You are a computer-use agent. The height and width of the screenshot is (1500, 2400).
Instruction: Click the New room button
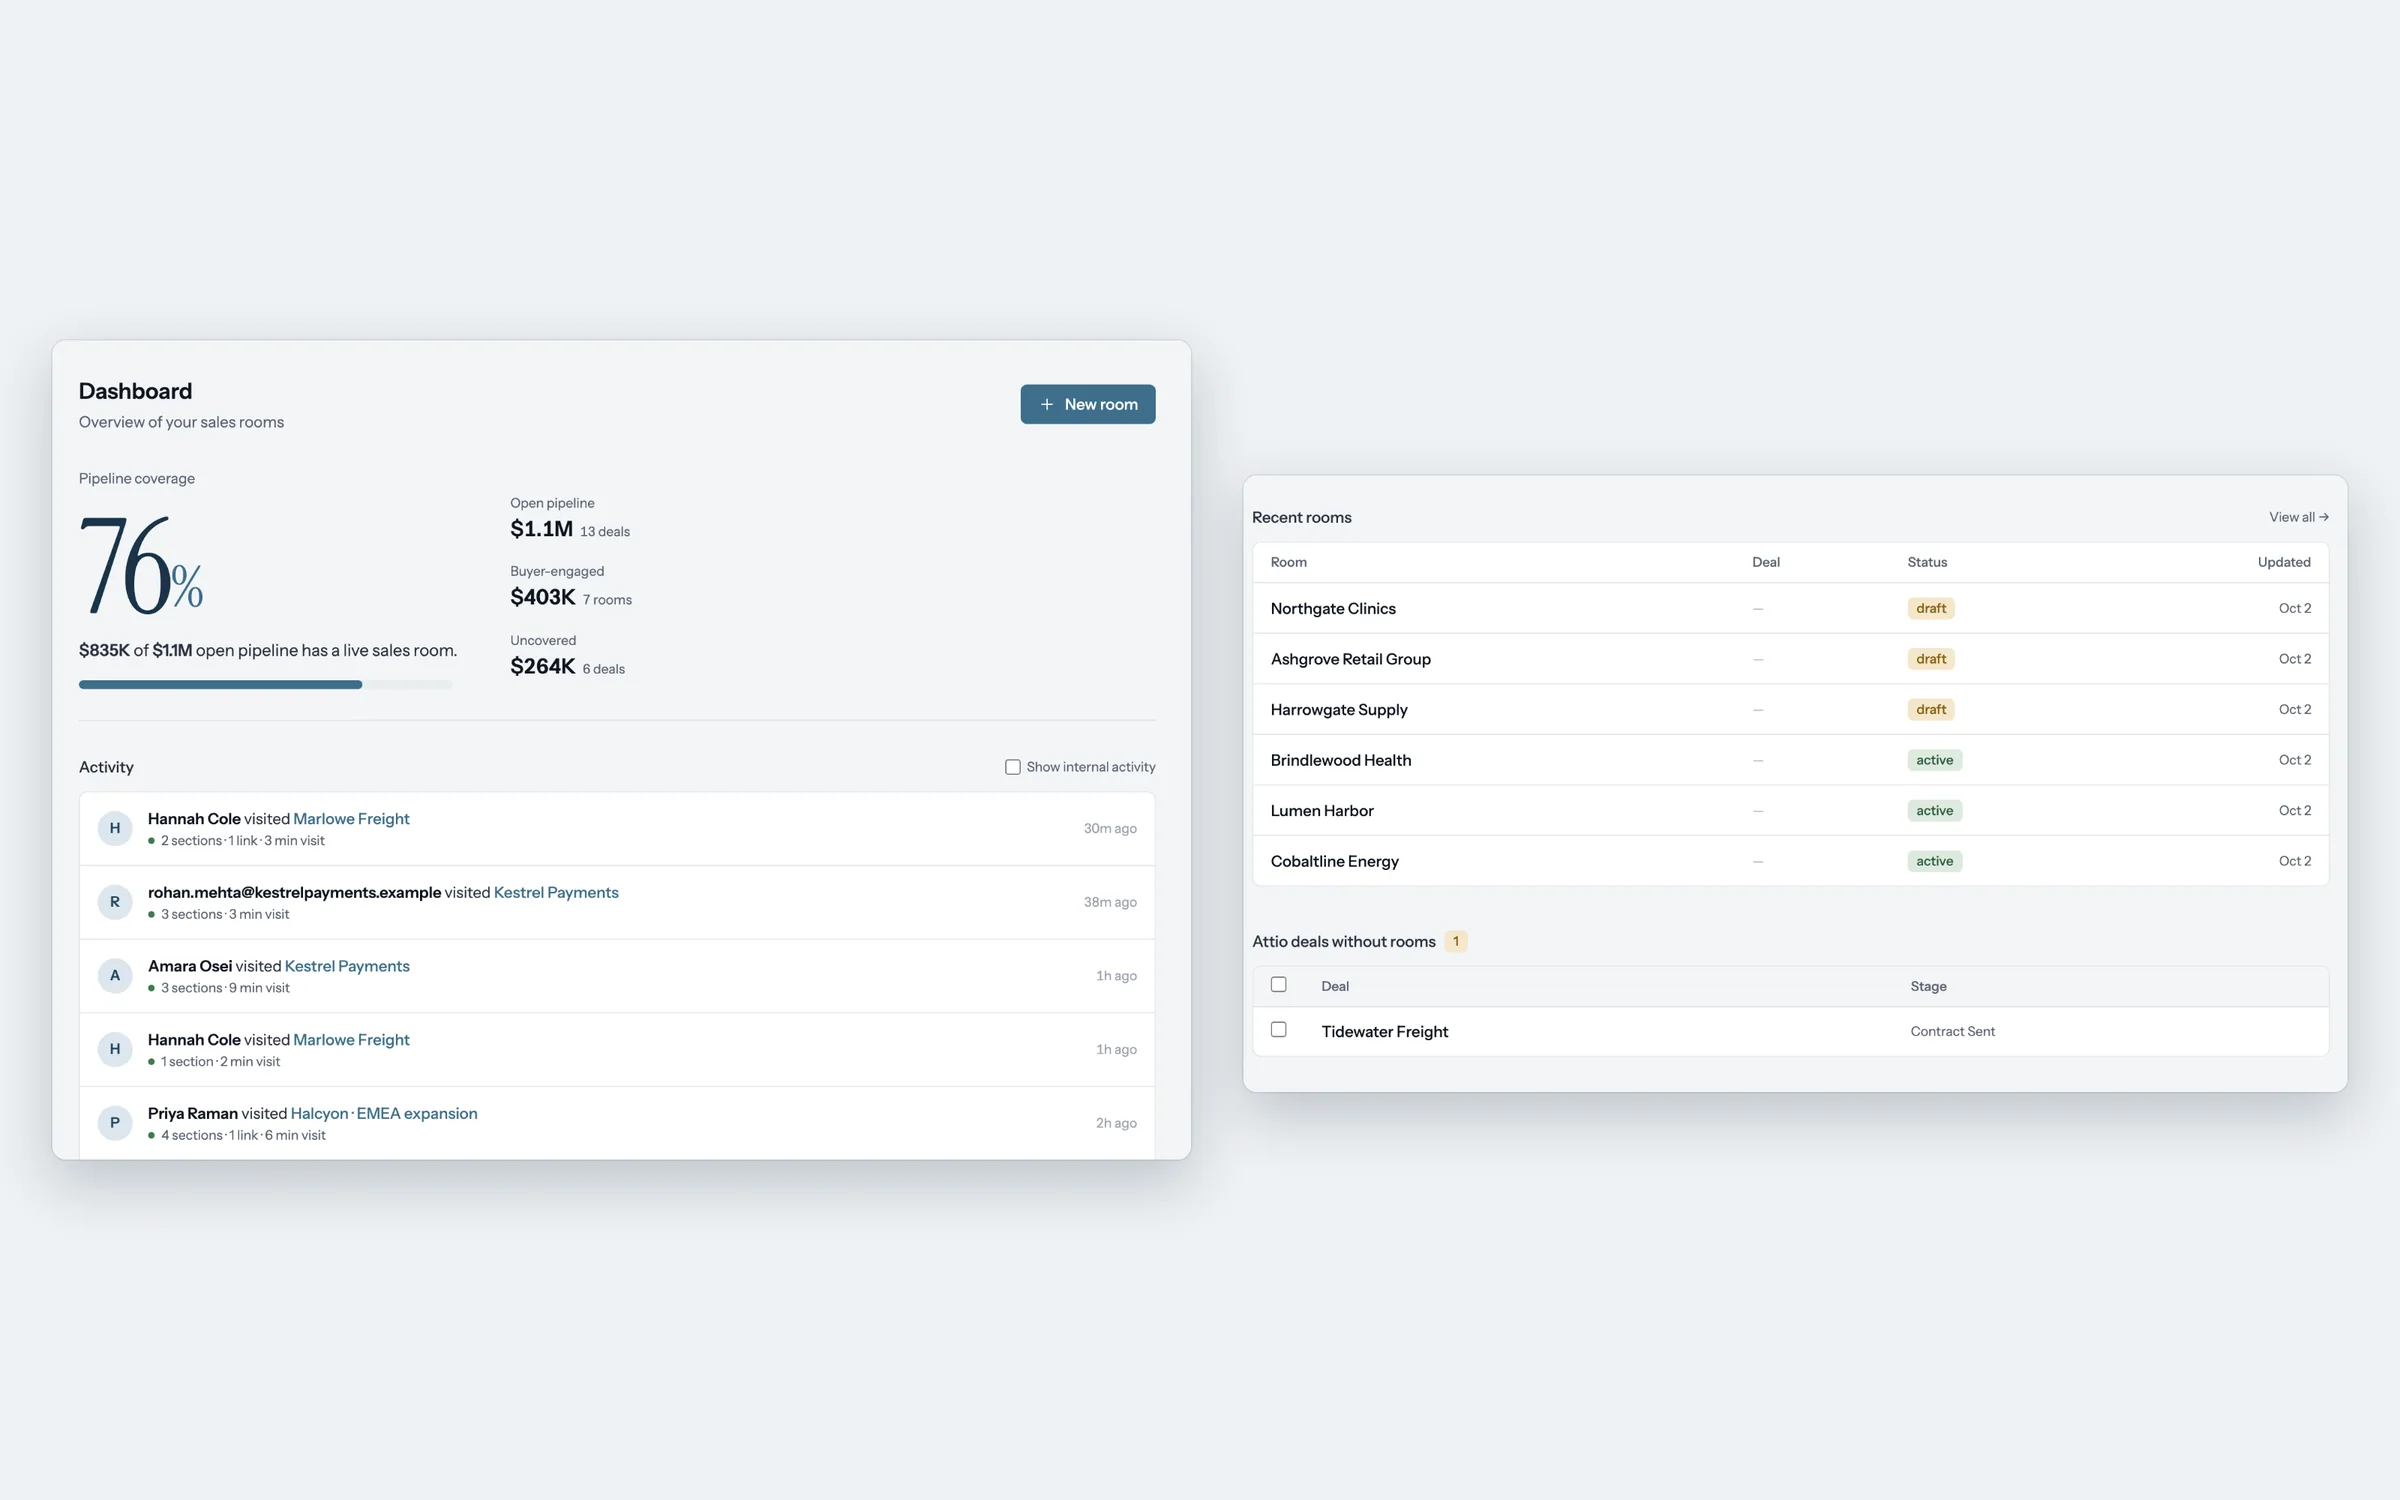tap(1087, 404)
